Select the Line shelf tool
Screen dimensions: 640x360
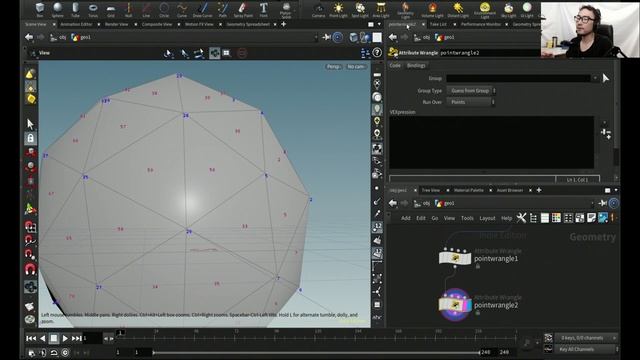click(x=146, y=9)
